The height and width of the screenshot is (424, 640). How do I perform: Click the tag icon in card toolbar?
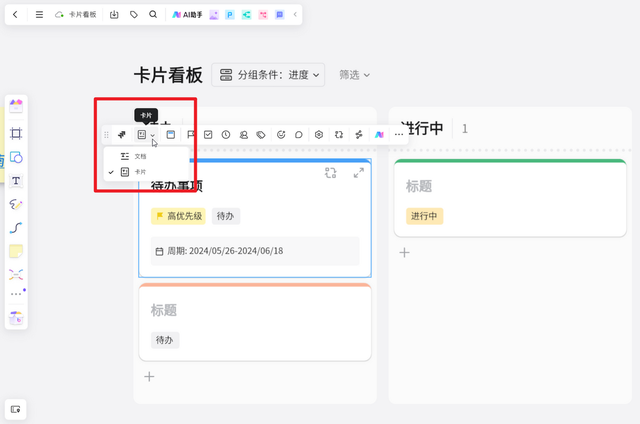pos(261,135)
